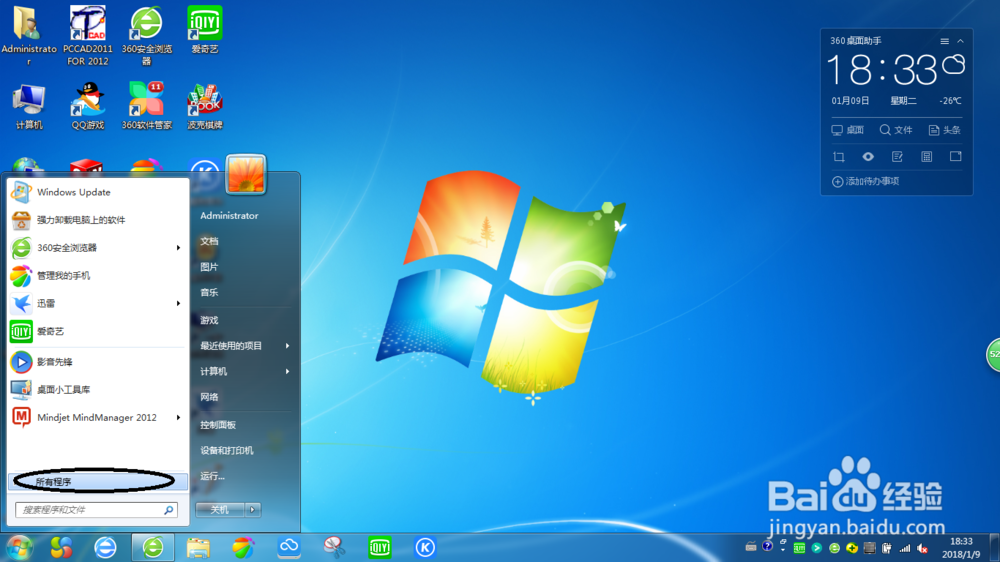
Task: Click the 搜索程序和文件 search box
Action: point(96,510)
